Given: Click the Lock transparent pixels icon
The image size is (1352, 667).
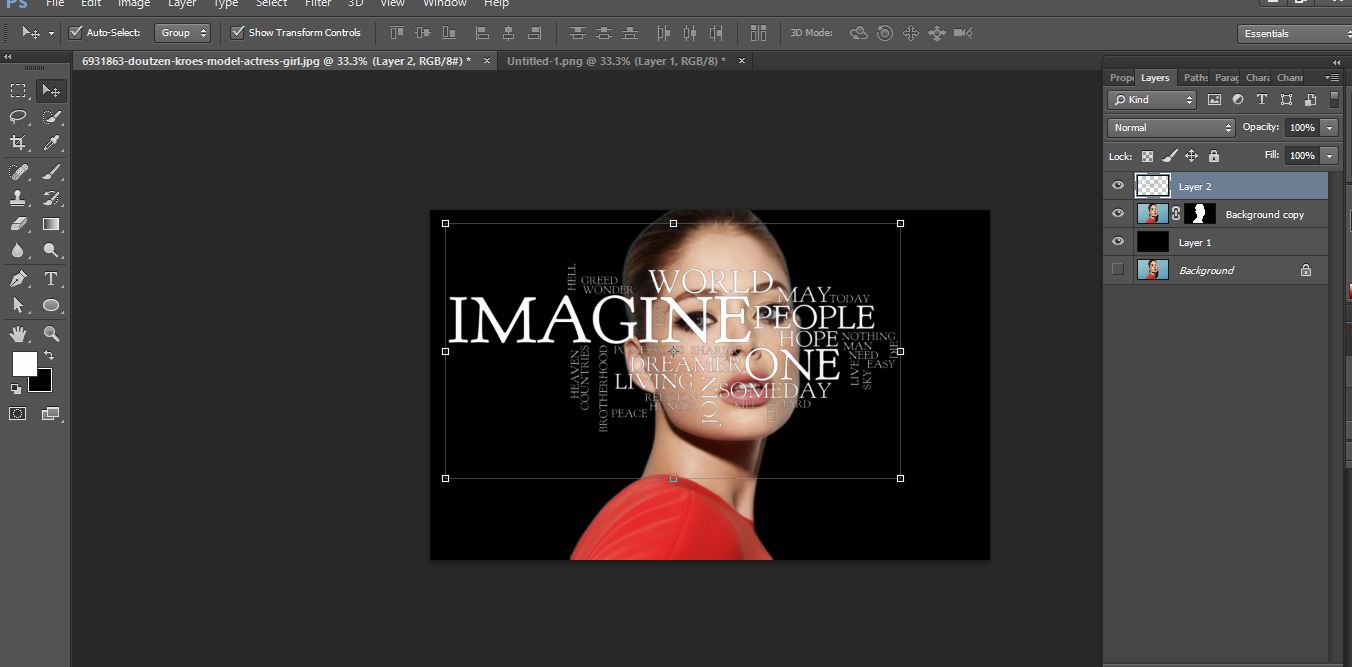Looking at the screenshot, I should tap(1147, 156).
